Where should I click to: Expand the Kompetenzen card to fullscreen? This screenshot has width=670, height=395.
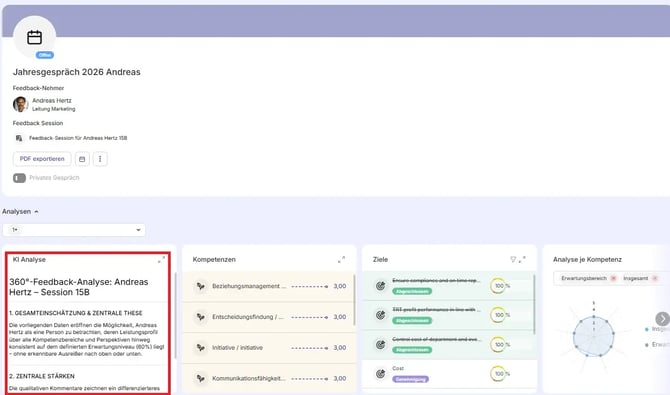(341, 259)
